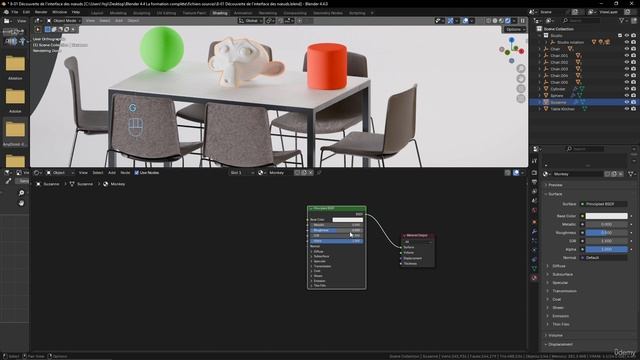Disable render of Table Kitchen (camera icon)

[x=633, y=109]
